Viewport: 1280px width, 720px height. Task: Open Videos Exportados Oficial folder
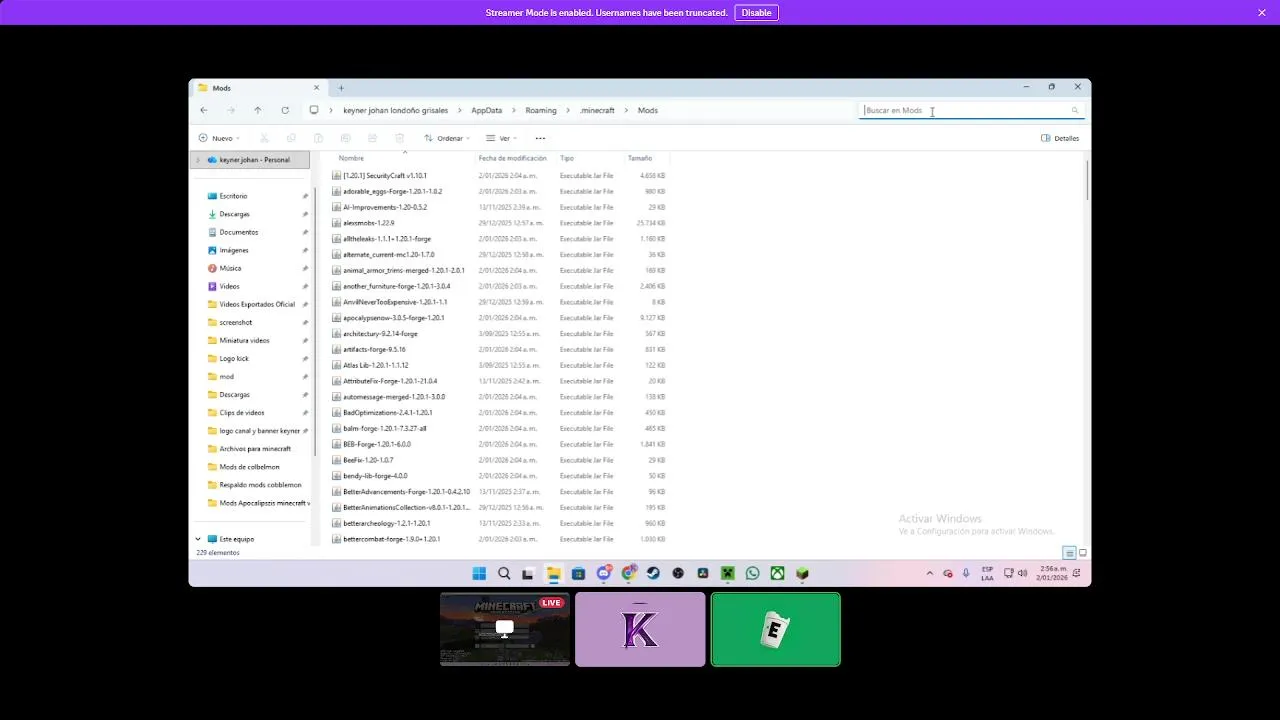click(257, 304)
